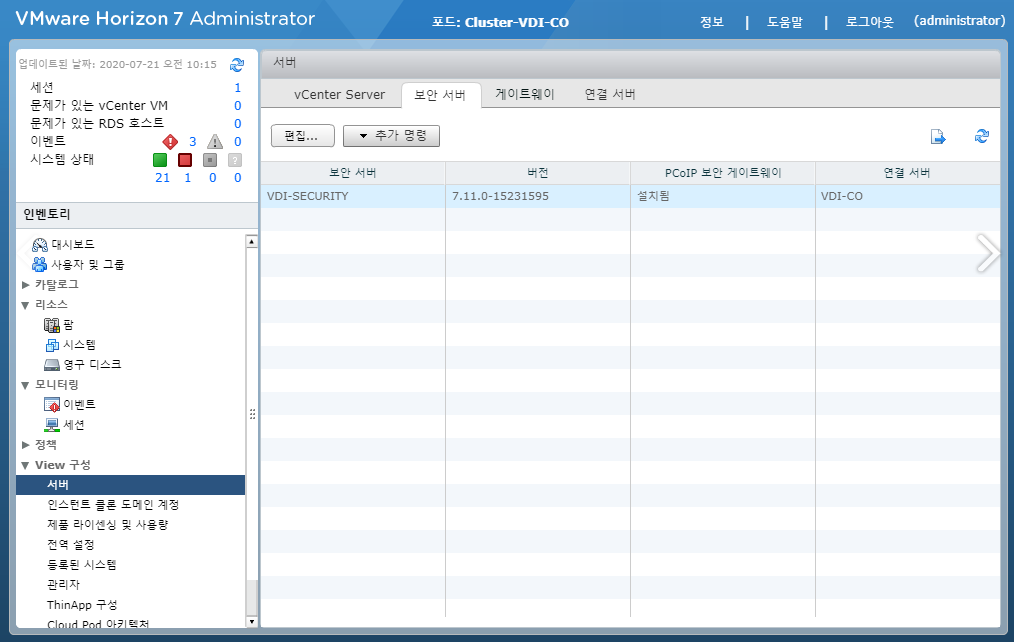Click inventory scrollbar up arrow
Screen dimensions: 1014x642
coord(252,241)
